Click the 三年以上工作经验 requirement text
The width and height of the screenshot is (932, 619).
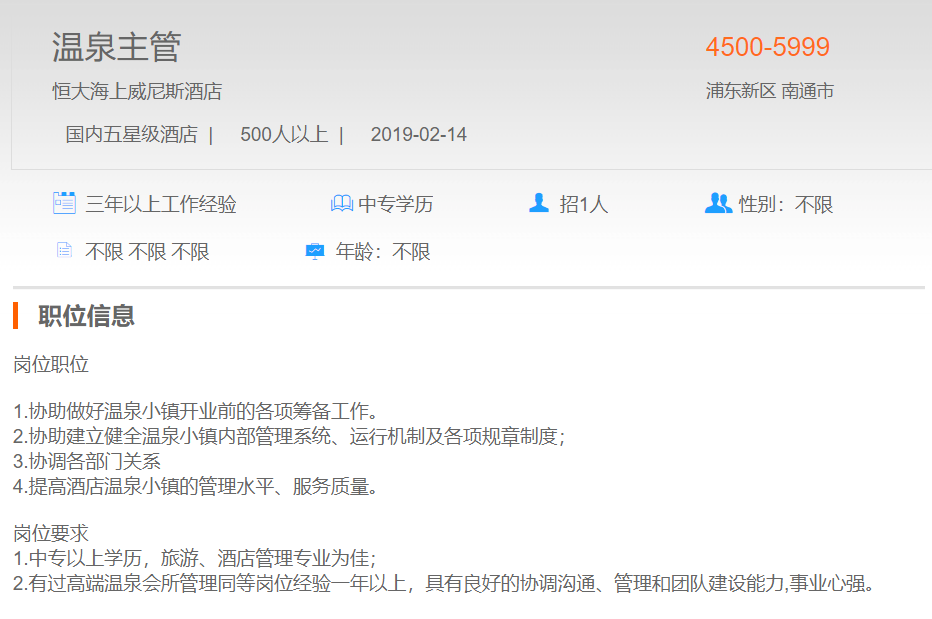pyautogui.click(x=161, y=205)
